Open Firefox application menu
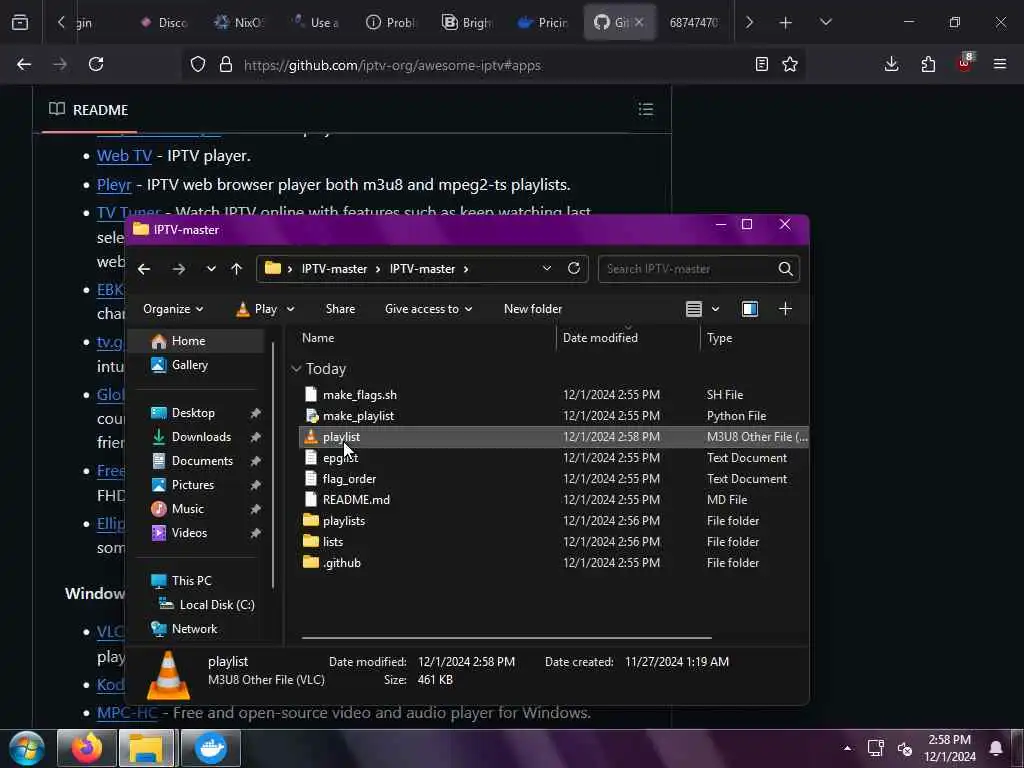 point(999,64)
